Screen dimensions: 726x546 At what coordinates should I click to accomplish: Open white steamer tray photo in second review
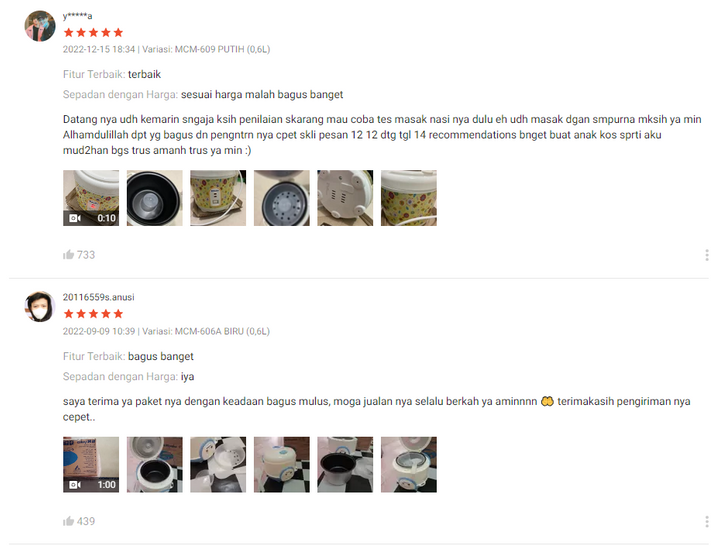click(218, 464)
